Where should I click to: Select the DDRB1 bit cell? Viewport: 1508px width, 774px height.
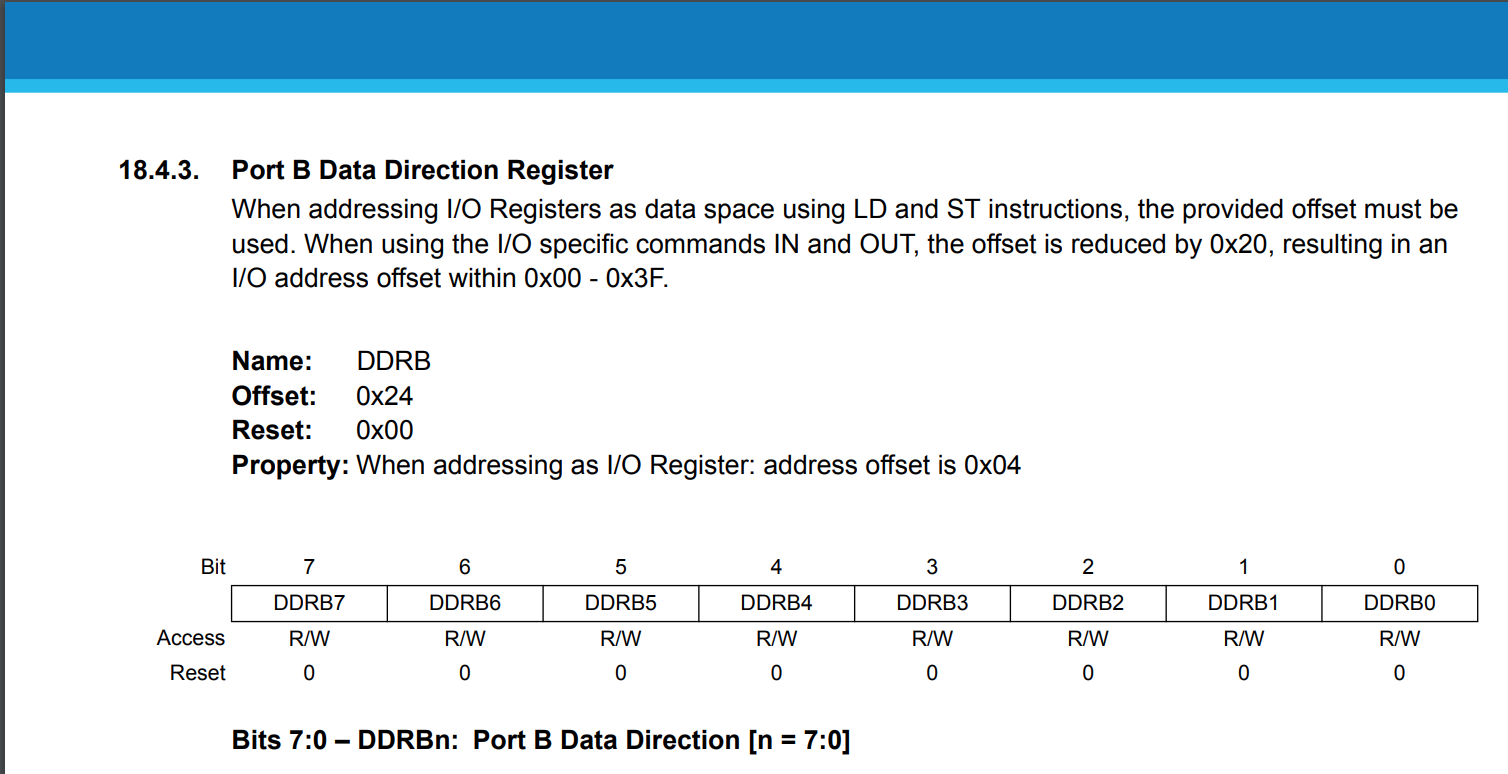[1244, 603]
